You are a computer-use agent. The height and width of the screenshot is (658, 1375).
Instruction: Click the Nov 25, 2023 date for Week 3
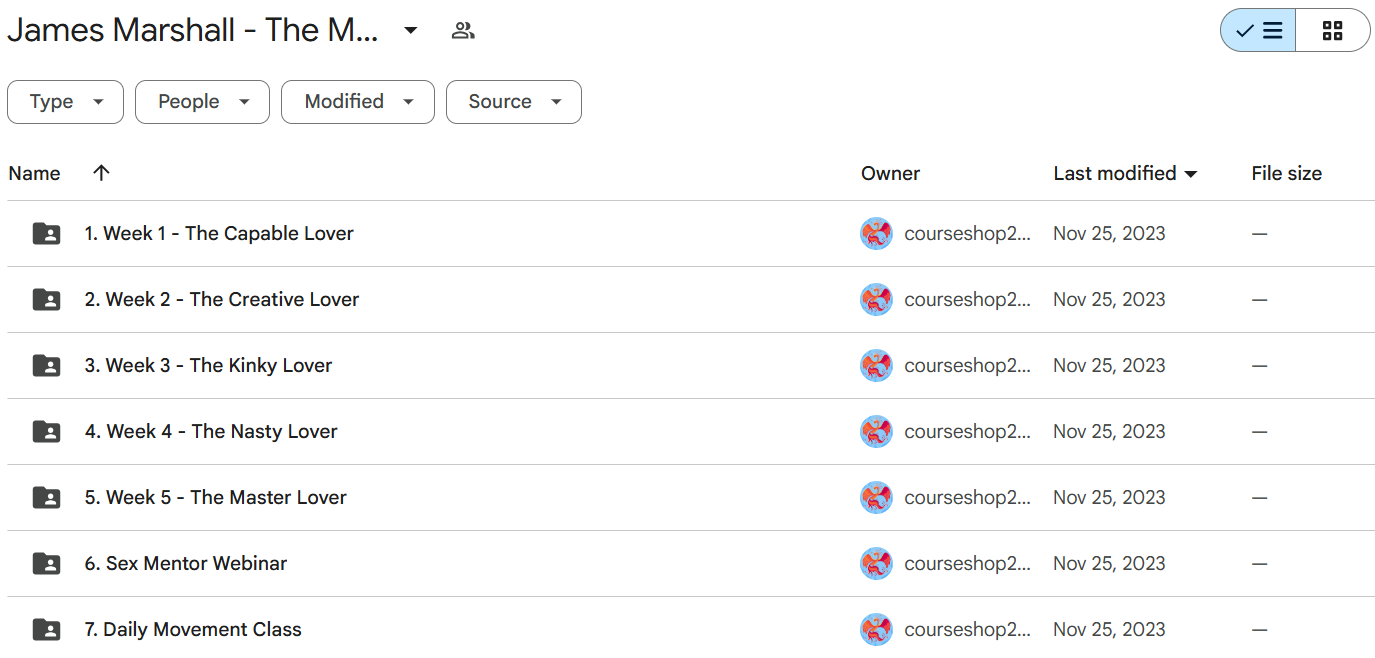pos(1109,366)
